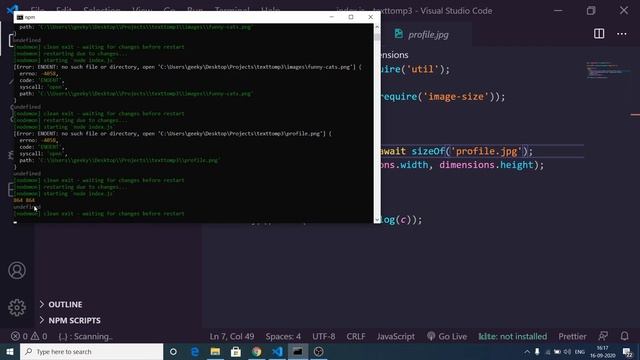This screenshot has height=360, width=640.
Task: Open the Windows Start menu
Action: coord(10,351)
